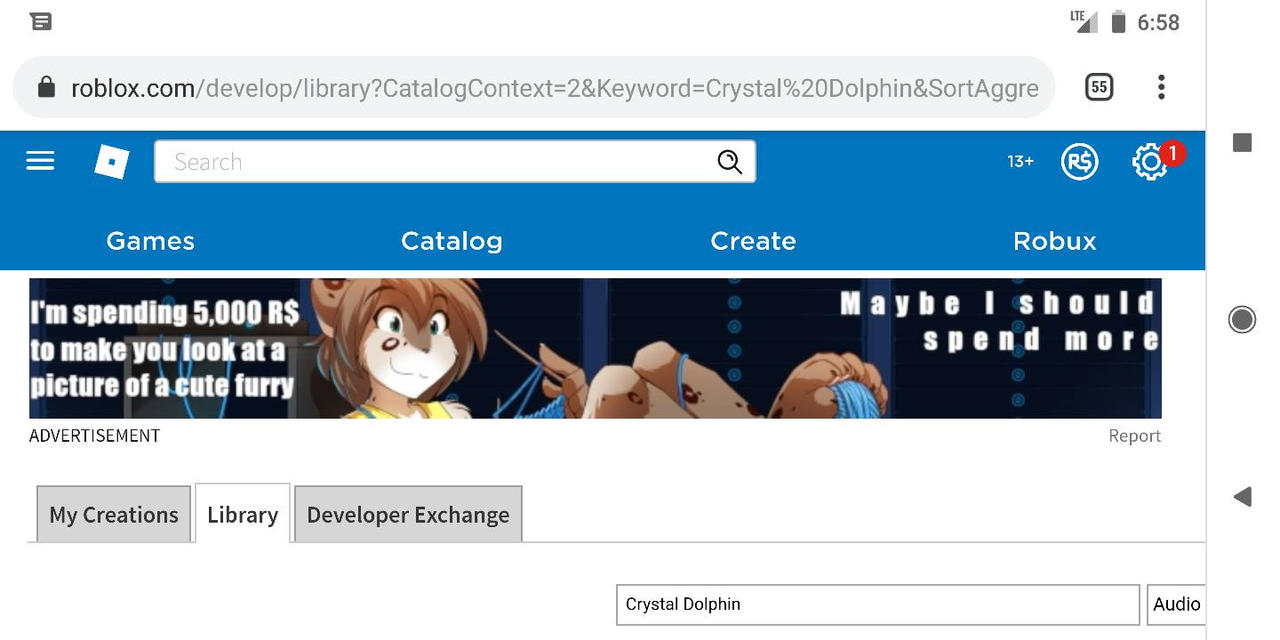Screen dimensions: 1280x640
Task: Open Chrome's three-dot overflow menu
Action: click(1161, 87)
